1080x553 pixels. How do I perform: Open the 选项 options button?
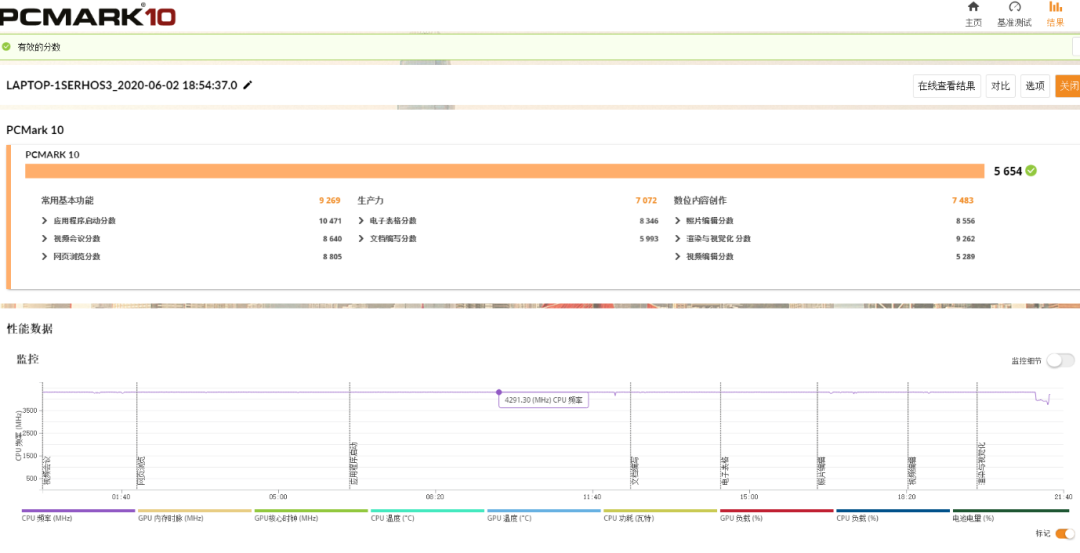[x=1035, y=86]
